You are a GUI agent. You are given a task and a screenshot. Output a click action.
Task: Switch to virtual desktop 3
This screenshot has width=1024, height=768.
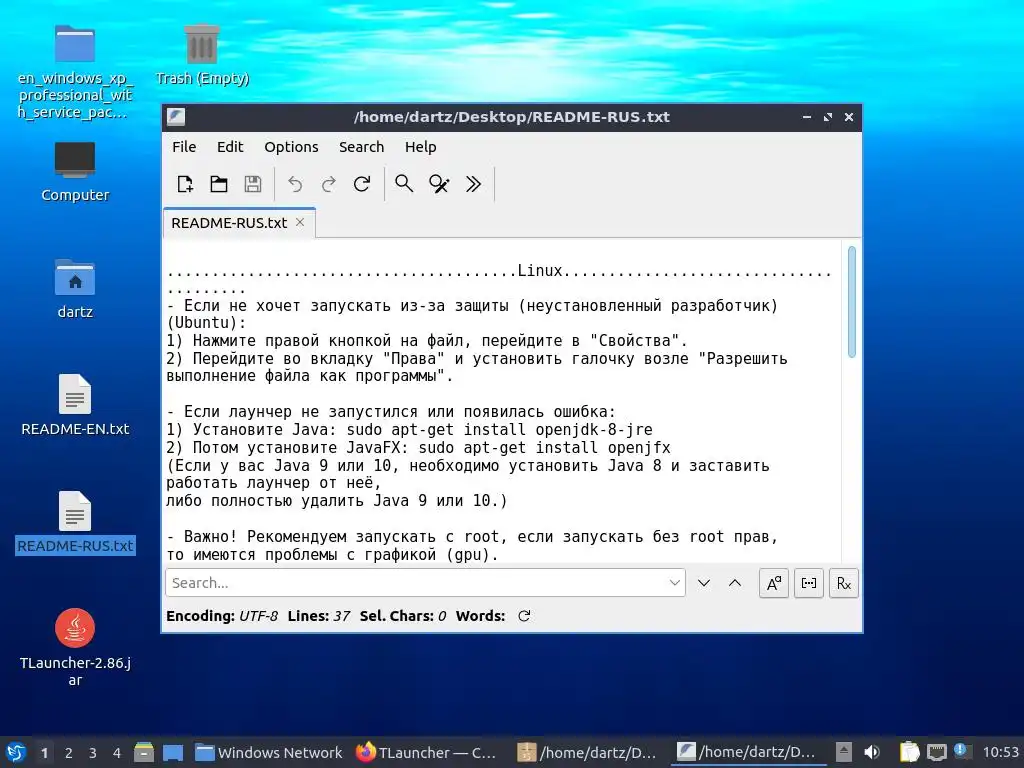point(93,753)
